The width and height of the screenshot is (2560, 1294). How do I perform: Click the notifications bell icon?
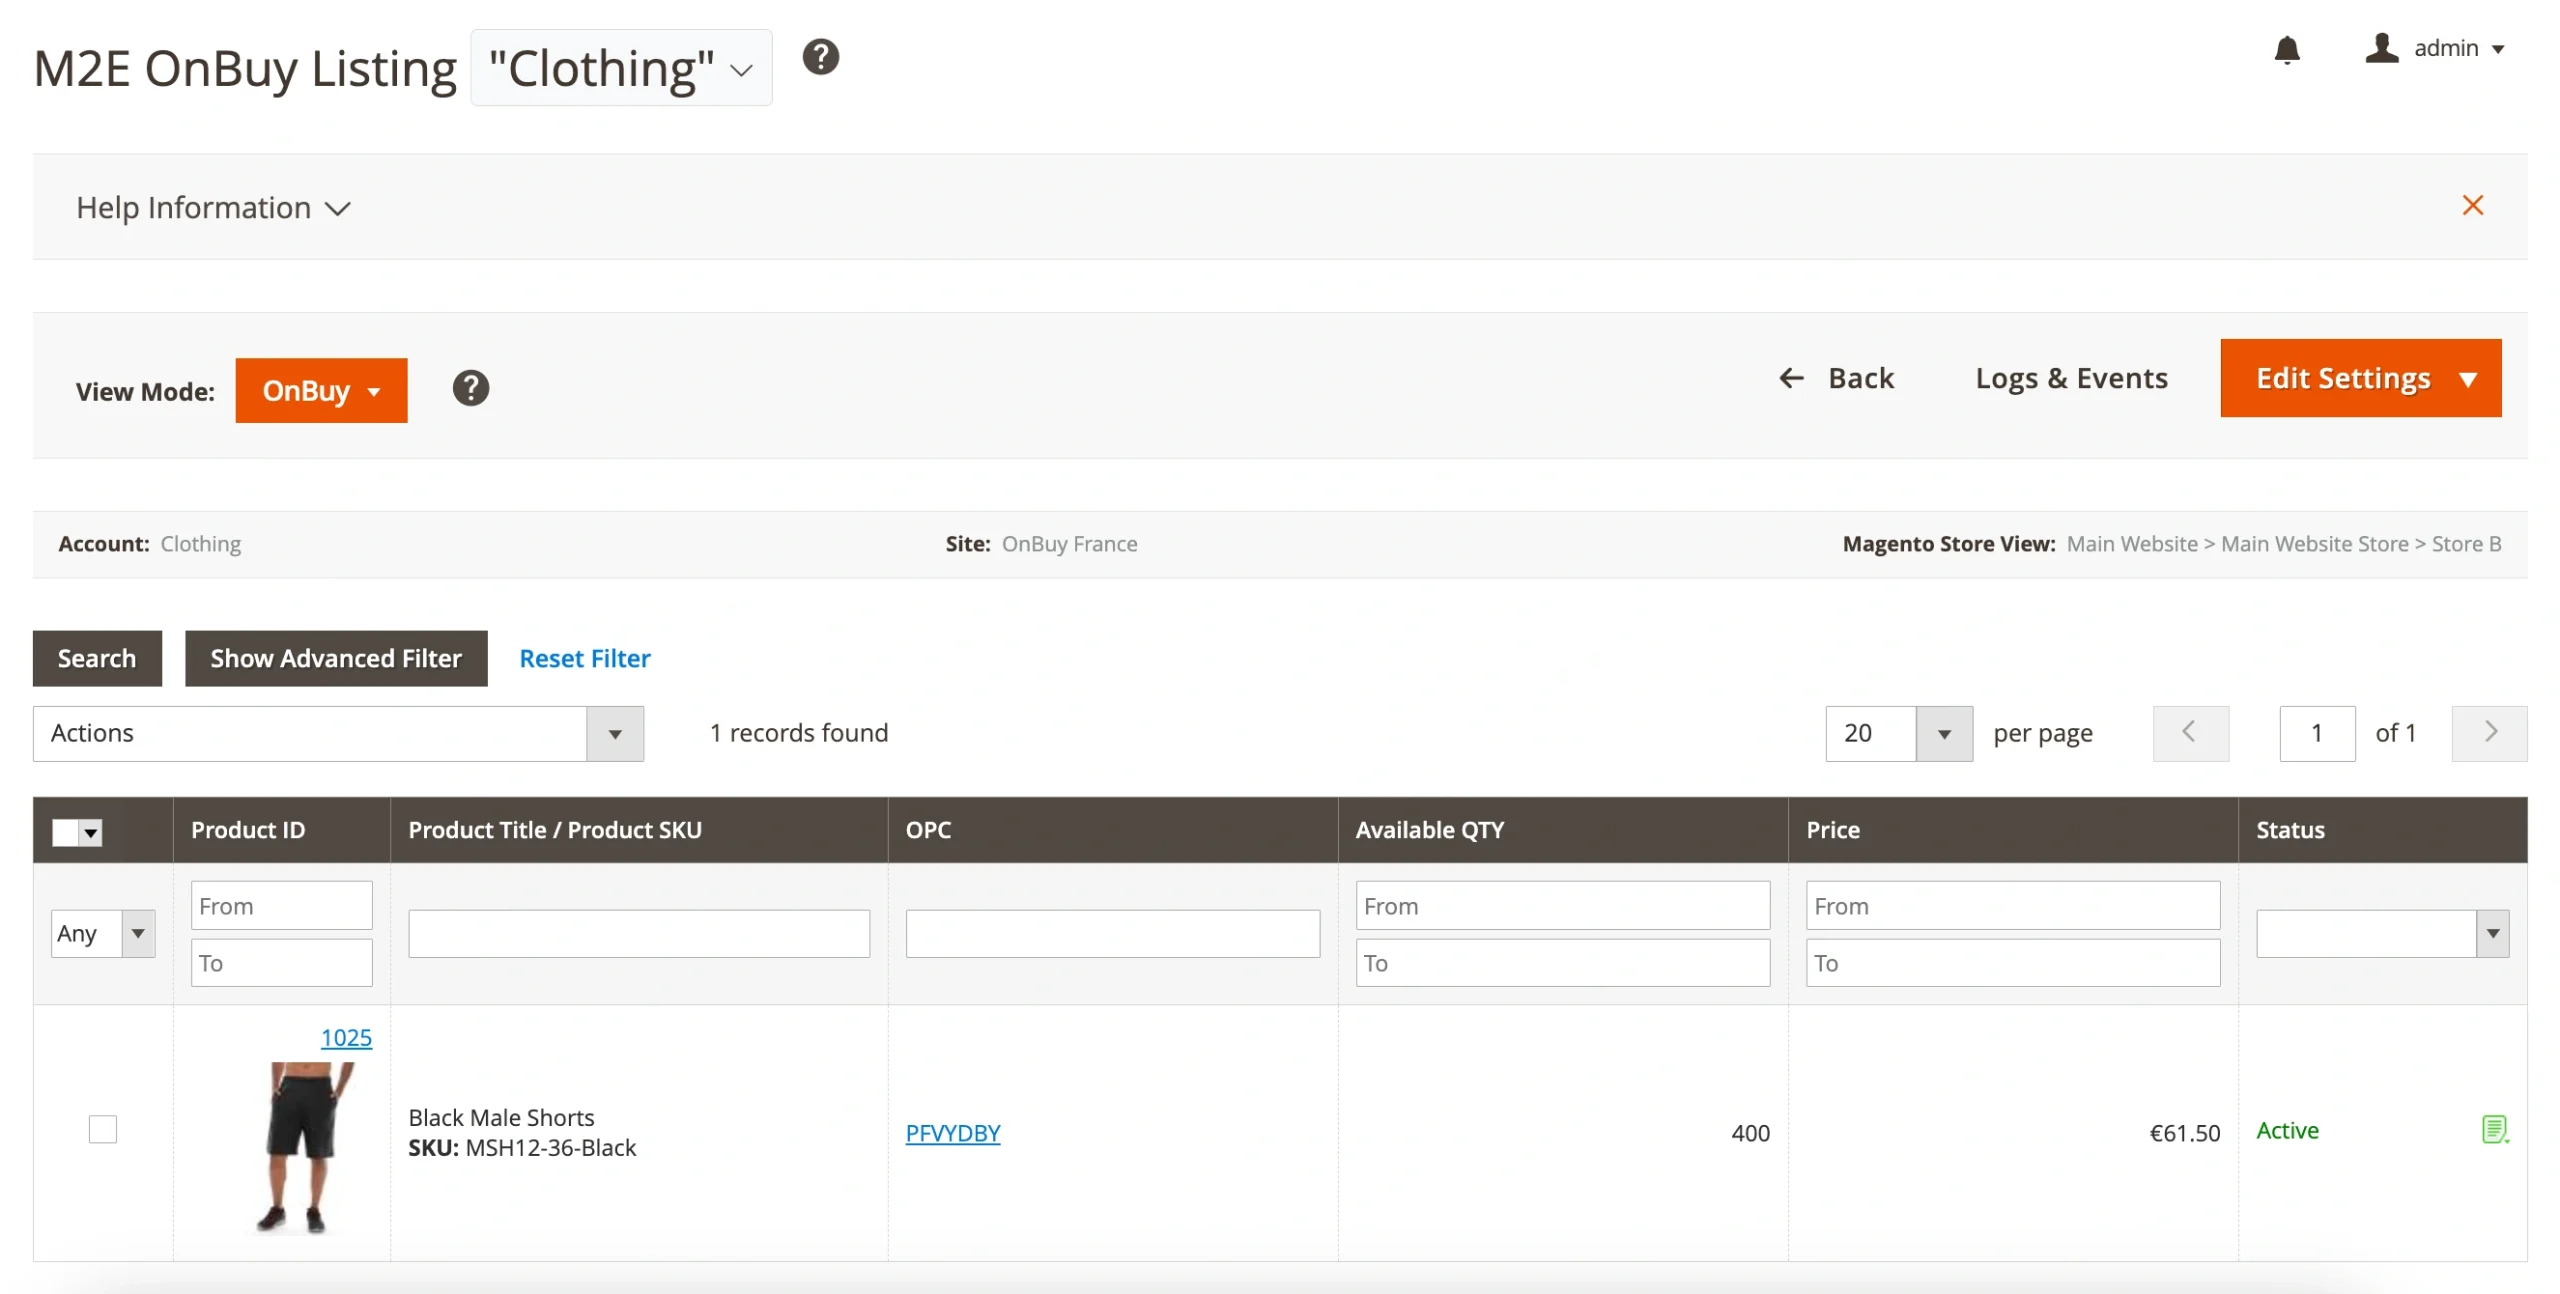coord(2286,49)
